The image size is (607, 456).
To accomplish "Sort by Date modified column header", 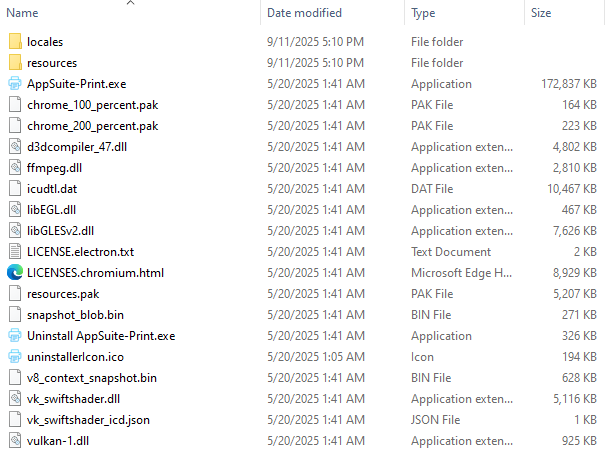I will pyautogui.click(x=304, y=13).
